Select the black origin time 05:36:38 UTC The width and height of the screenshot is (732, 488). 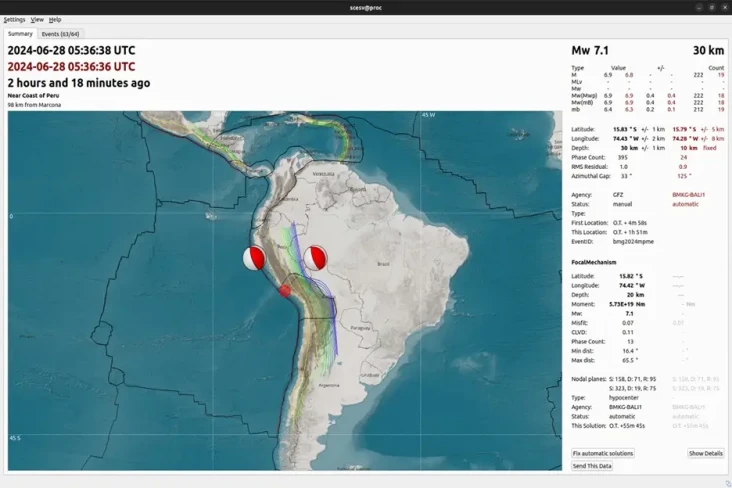click(71, 50)
